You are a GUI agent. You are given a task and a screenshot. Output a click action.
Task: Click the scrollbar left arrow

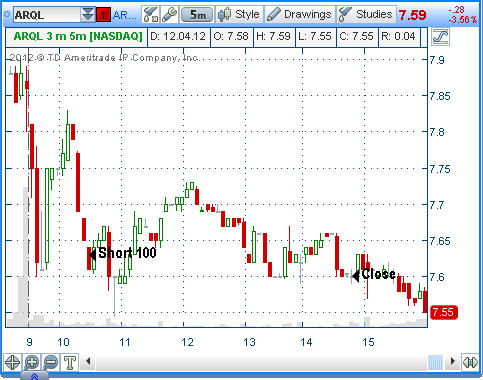point(88,361)
